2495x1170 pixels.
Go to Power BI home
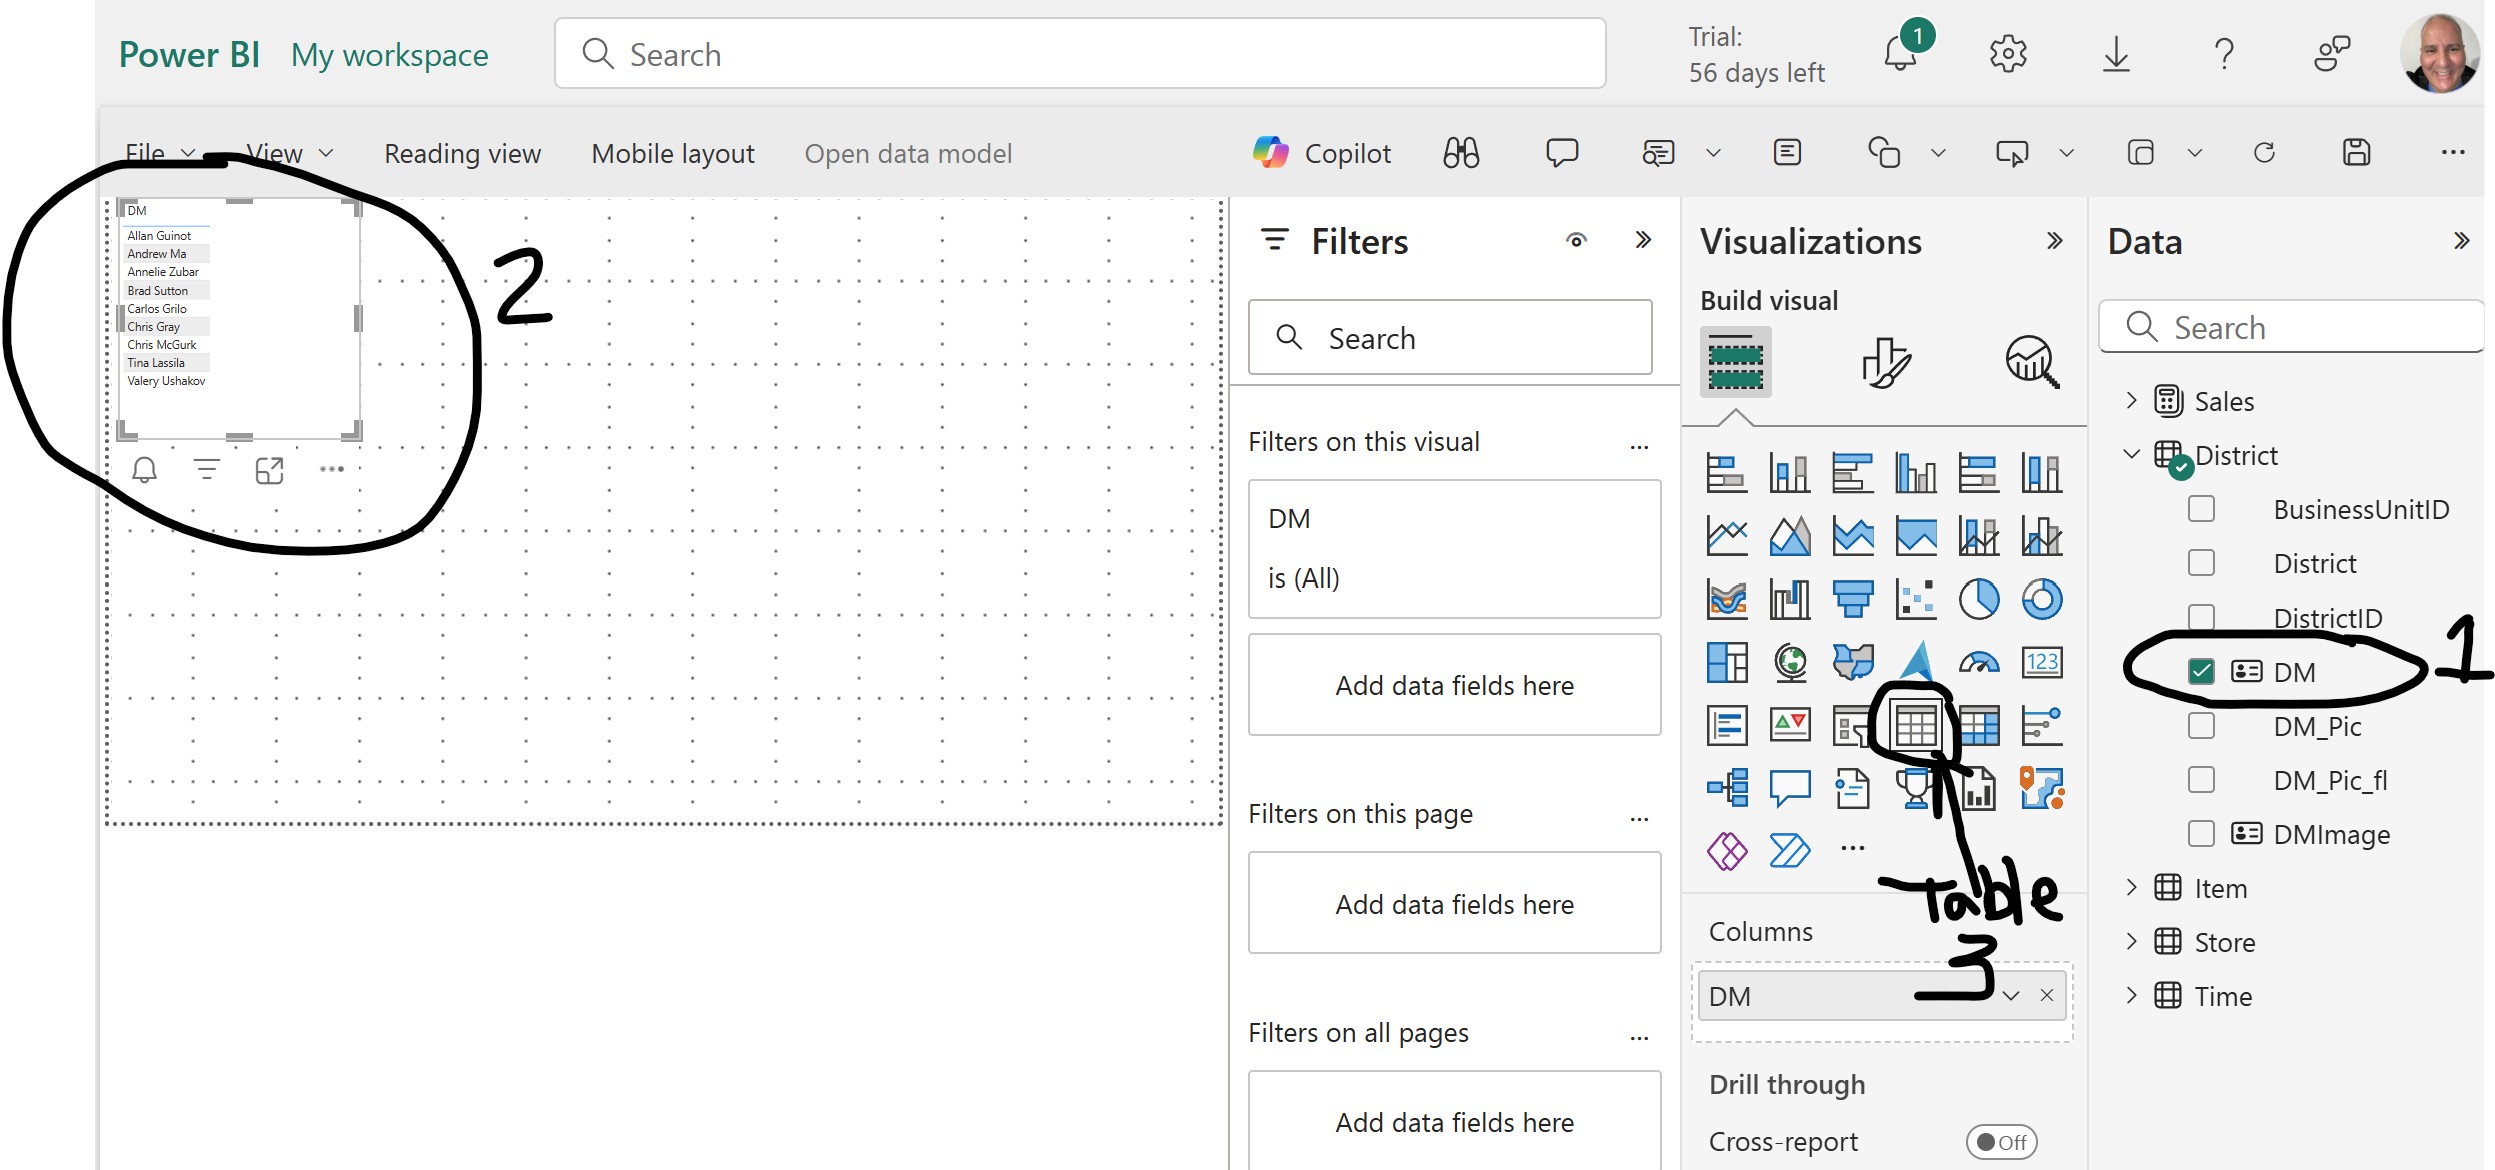(189, 55)
